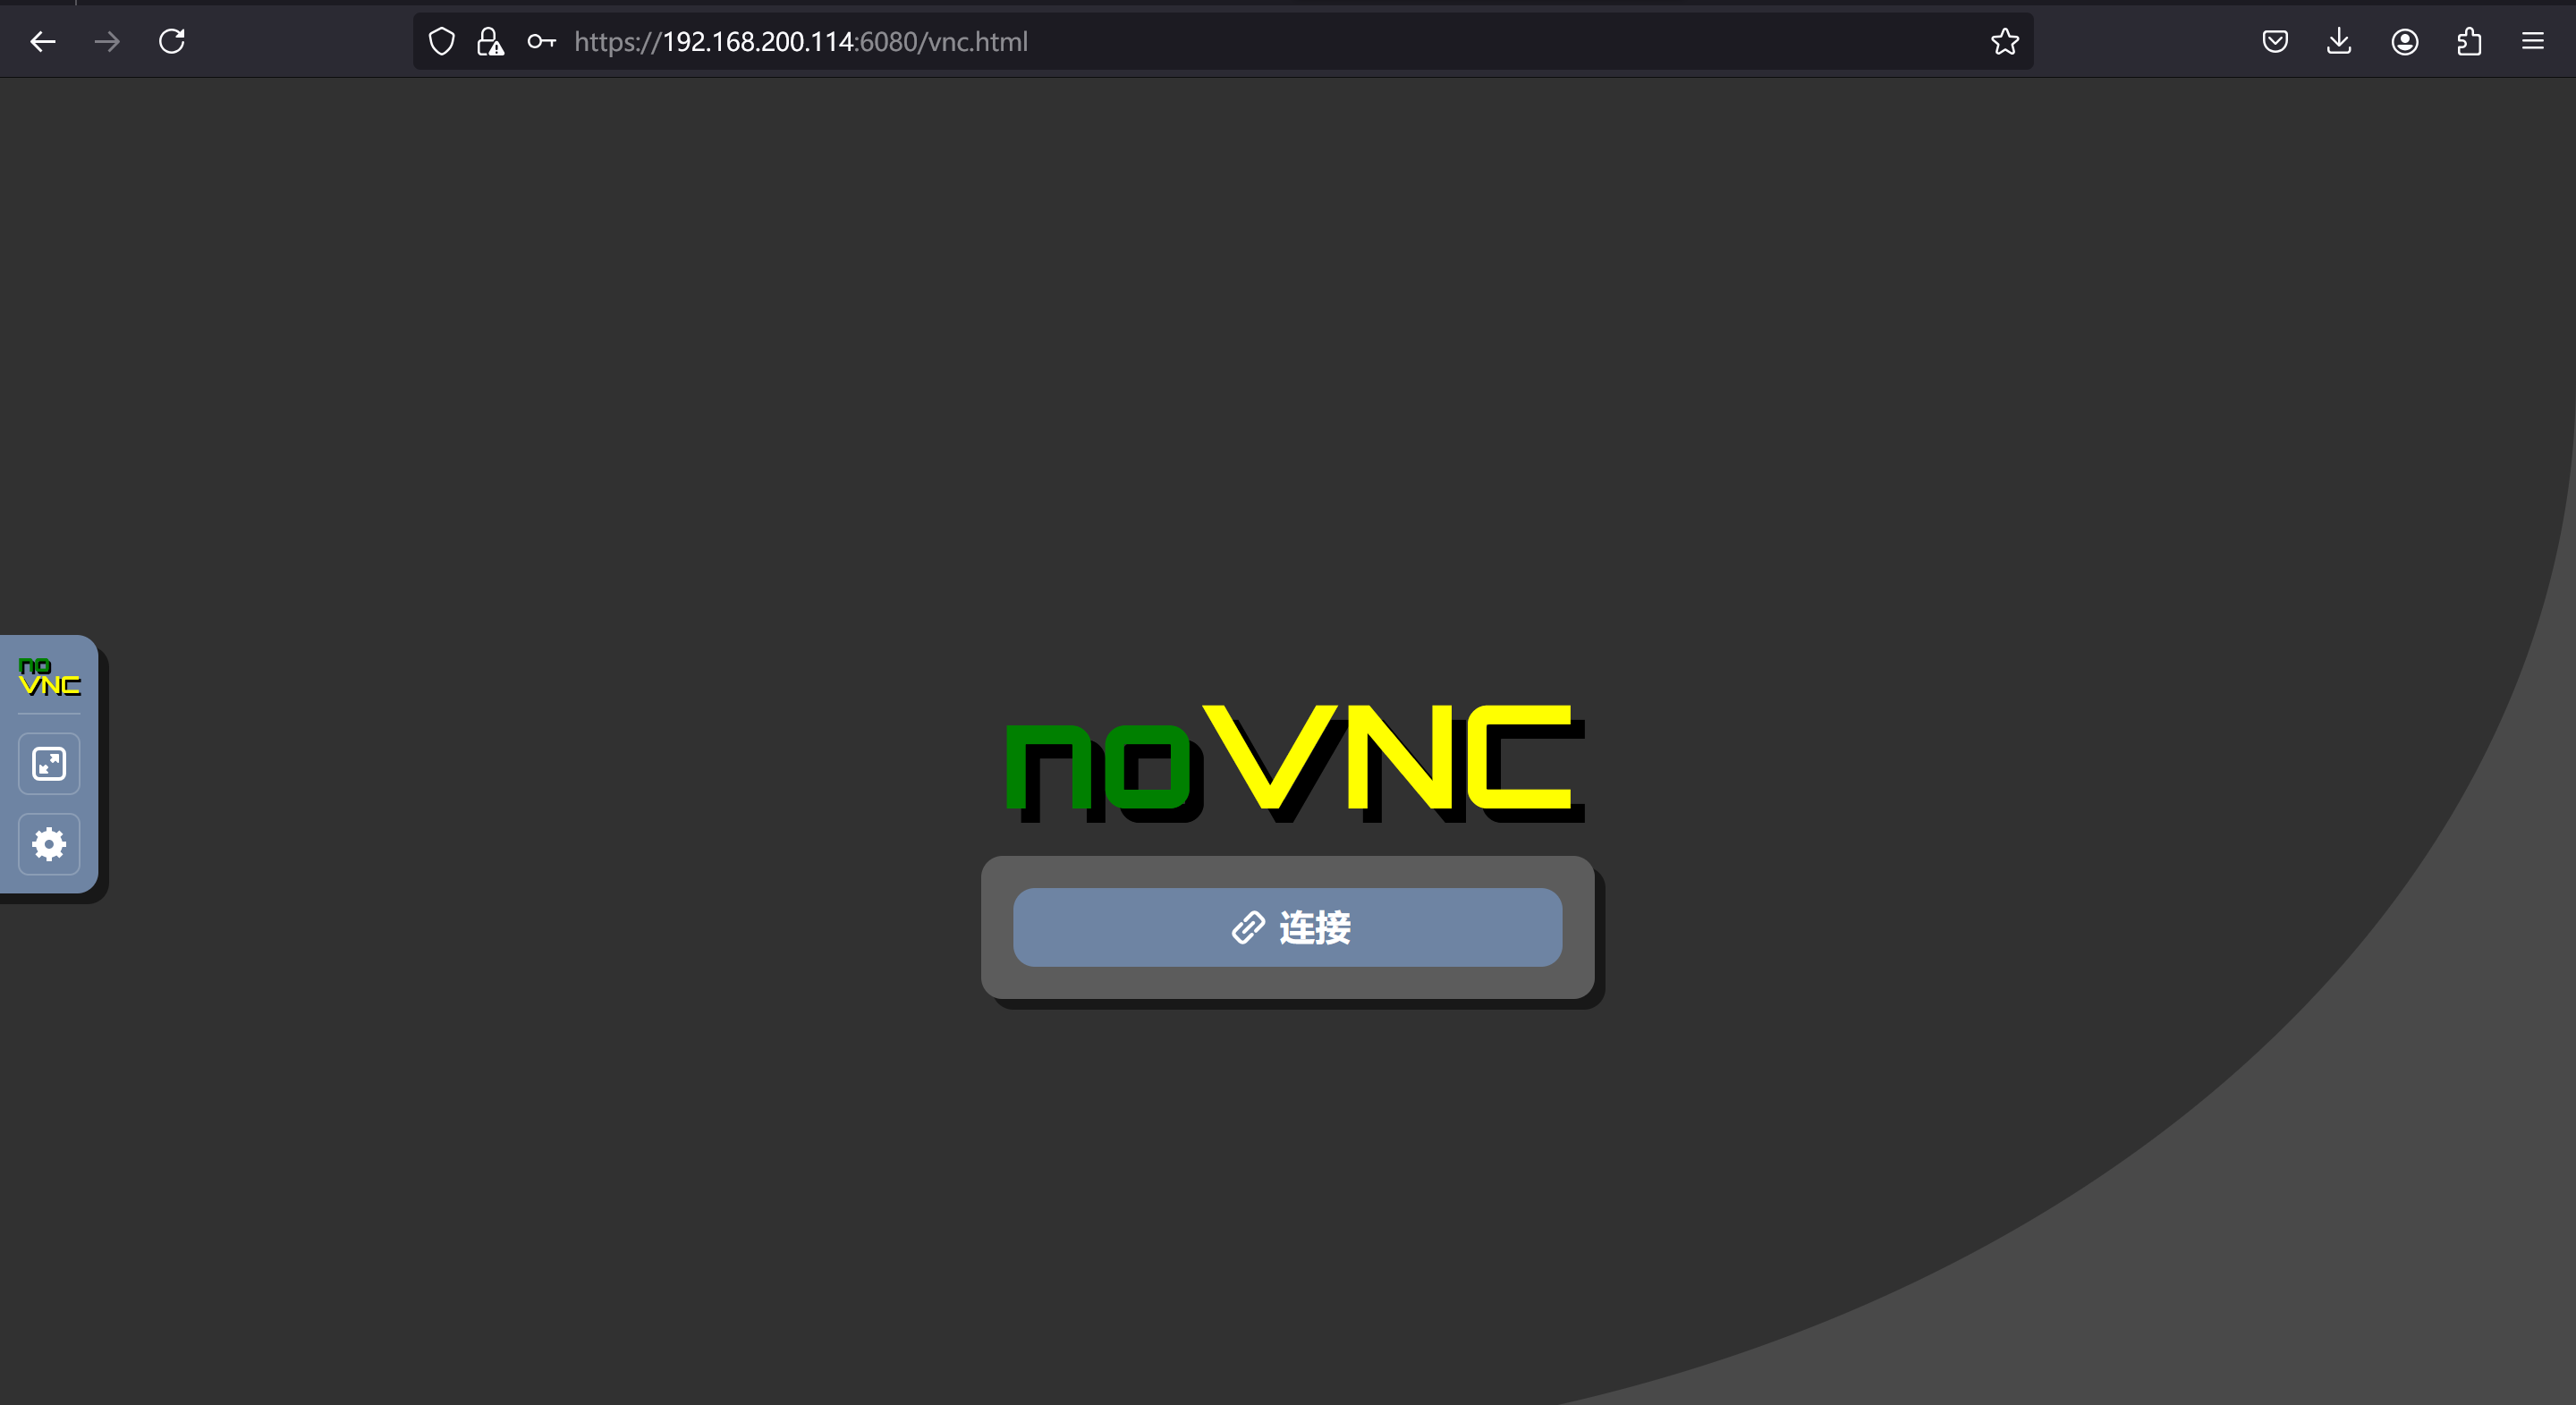Screen dimensions: 2576x1405
Task: Click the URL address bar
Action: click(x=1200, y=41)
